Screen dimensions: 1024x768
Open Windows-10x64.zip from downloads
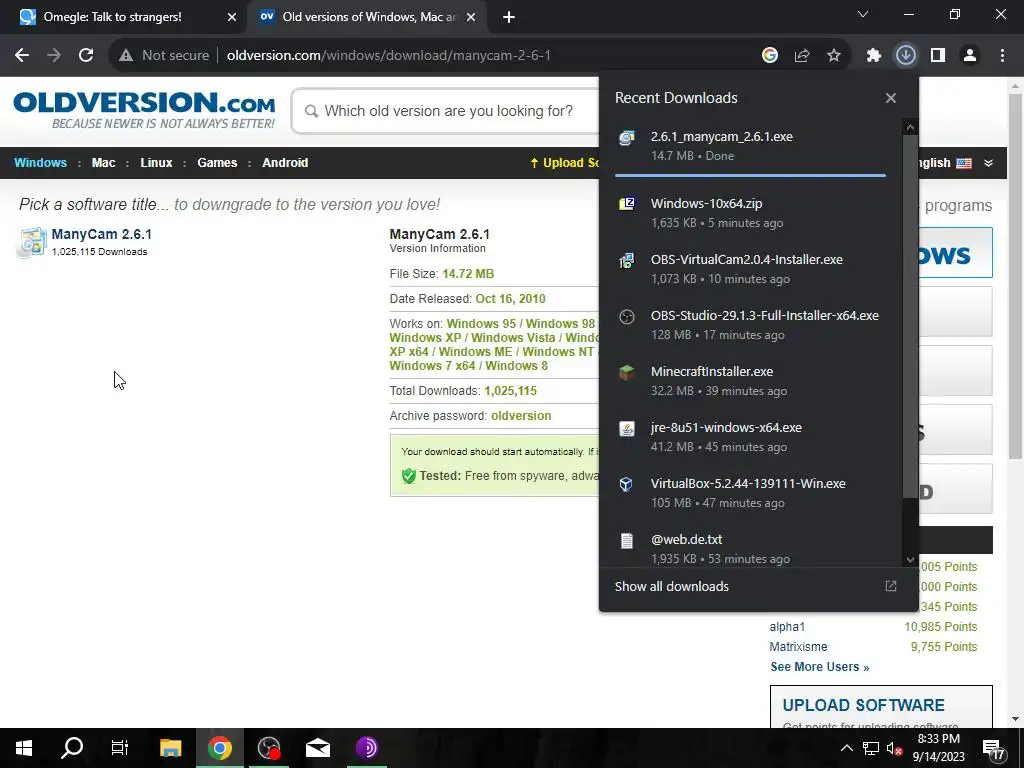click(x=750, y=213)
